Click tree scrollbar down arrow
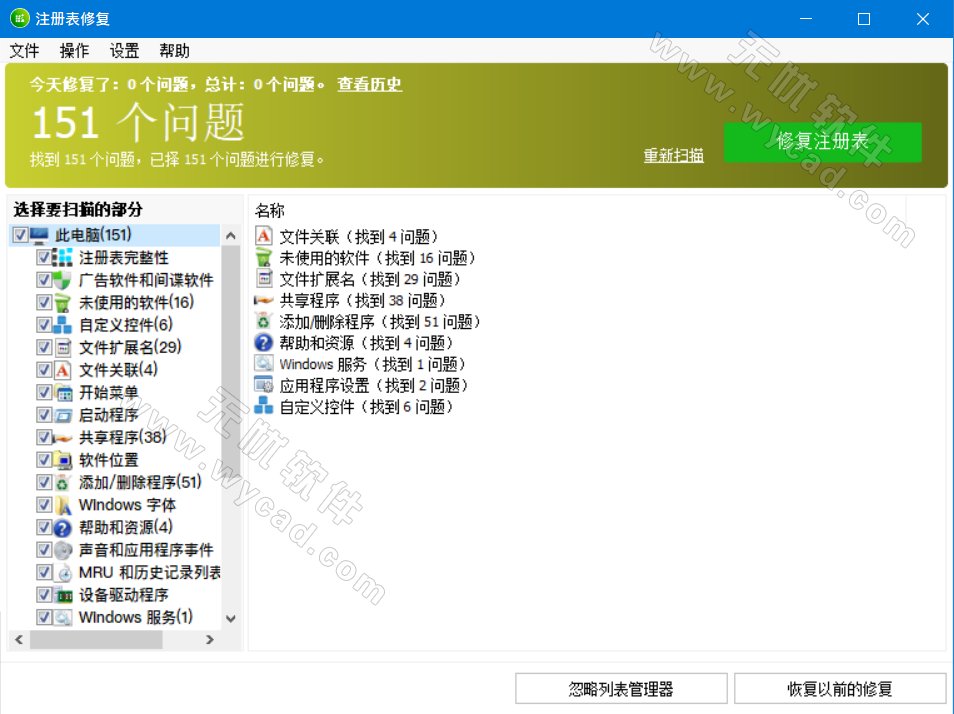 (x=231, y=619)
